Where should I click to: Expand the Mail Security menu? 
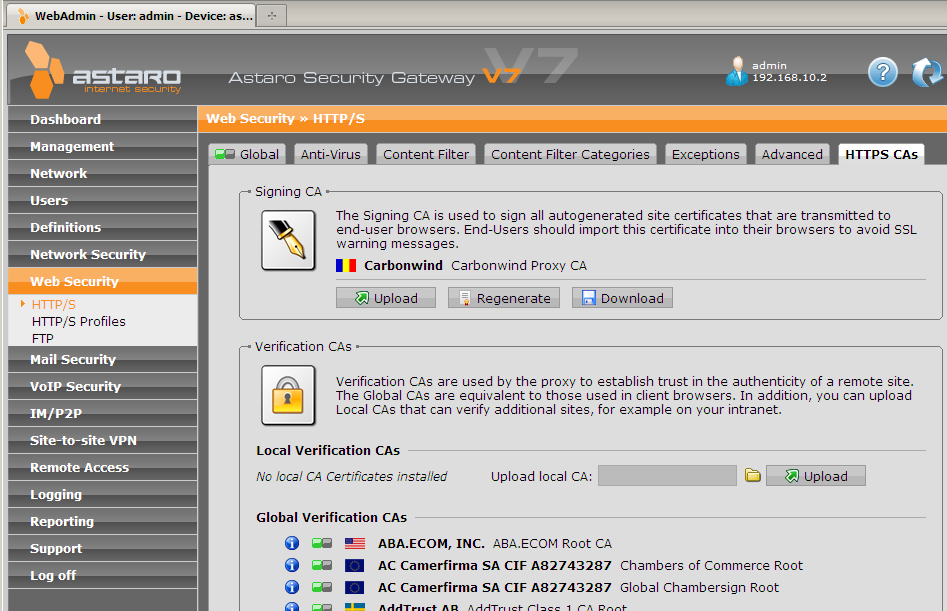click(x=103, y=359)
